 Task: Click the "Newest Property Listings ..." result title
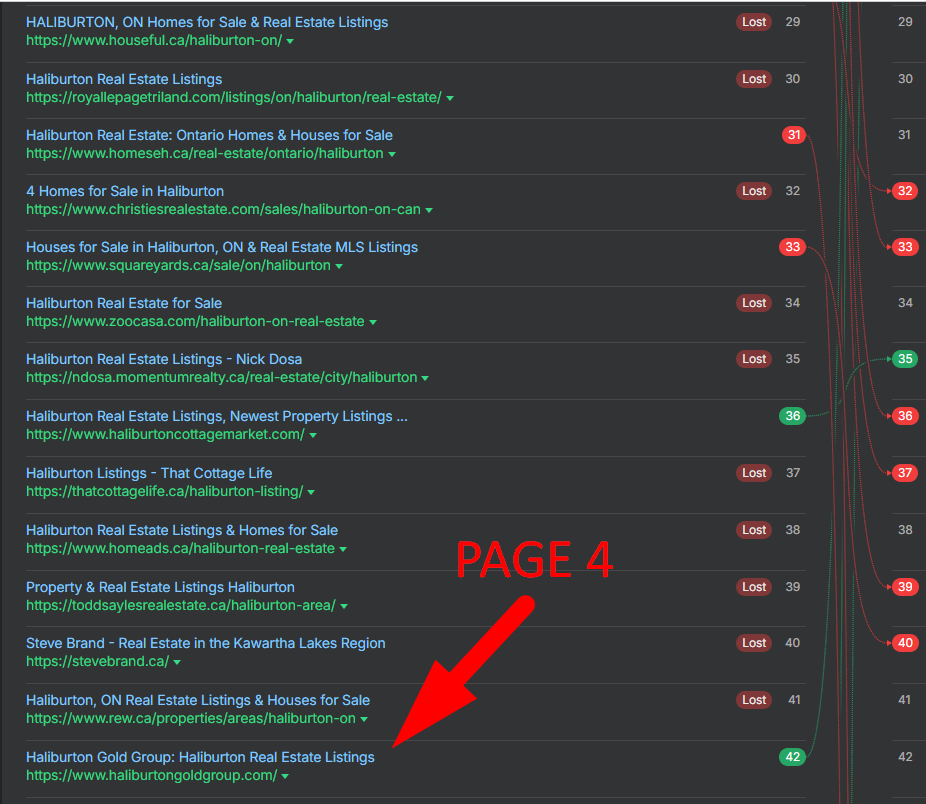pyautogui.click(x=217, y=416)
